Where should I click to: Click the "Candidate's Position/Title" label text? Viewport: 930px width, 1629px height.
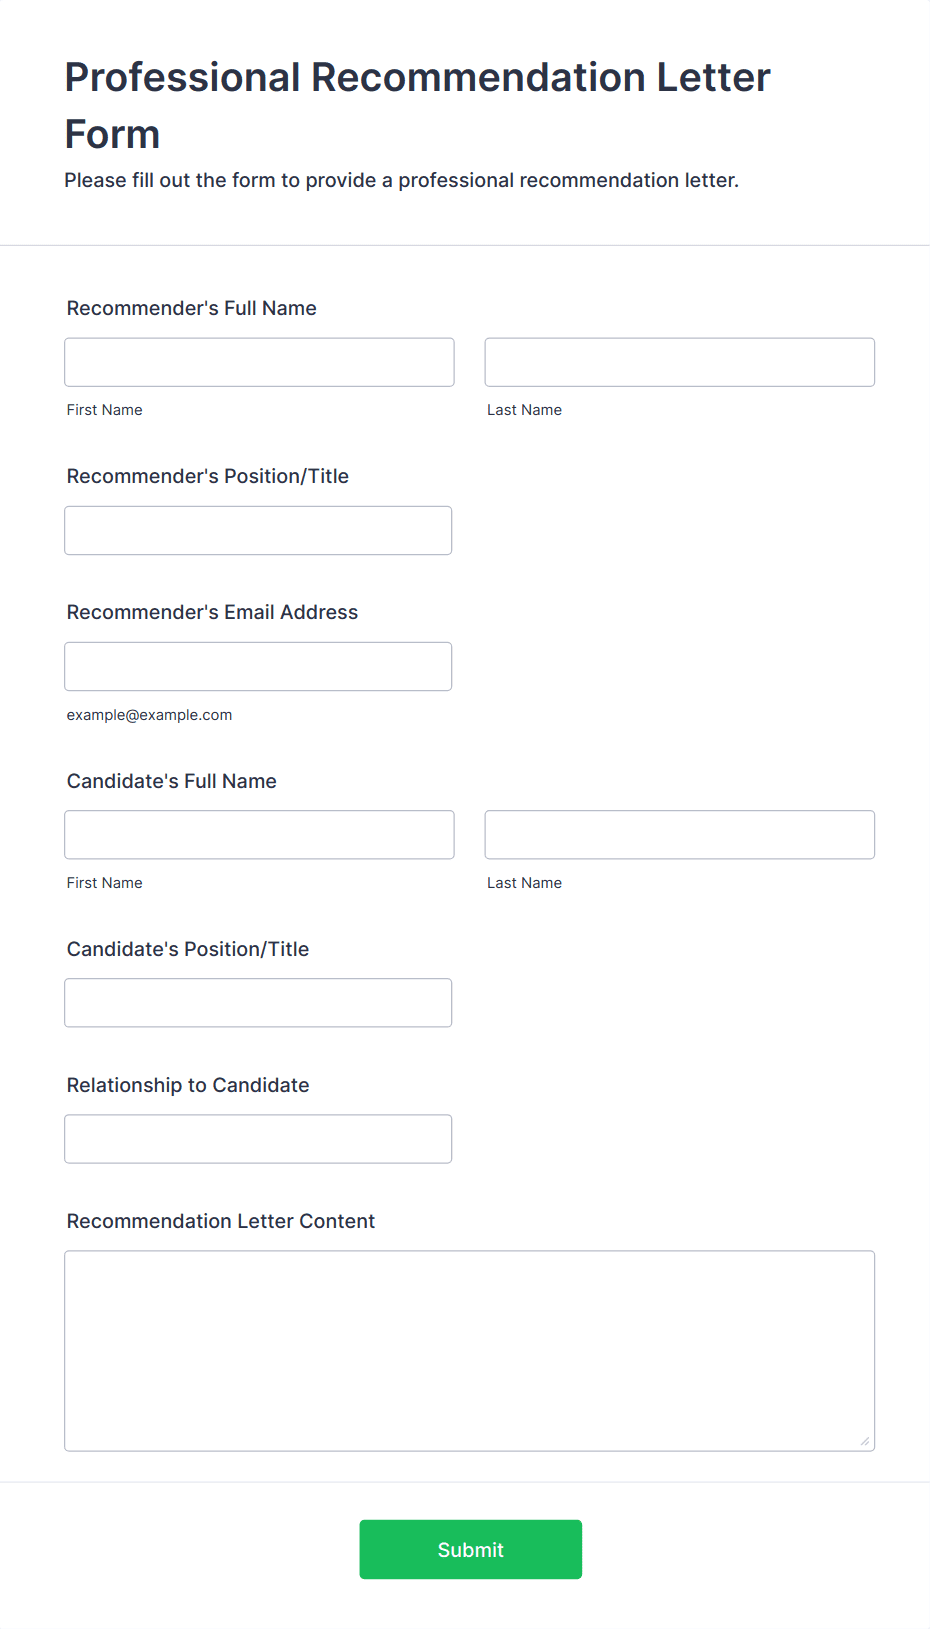point(188,949)
